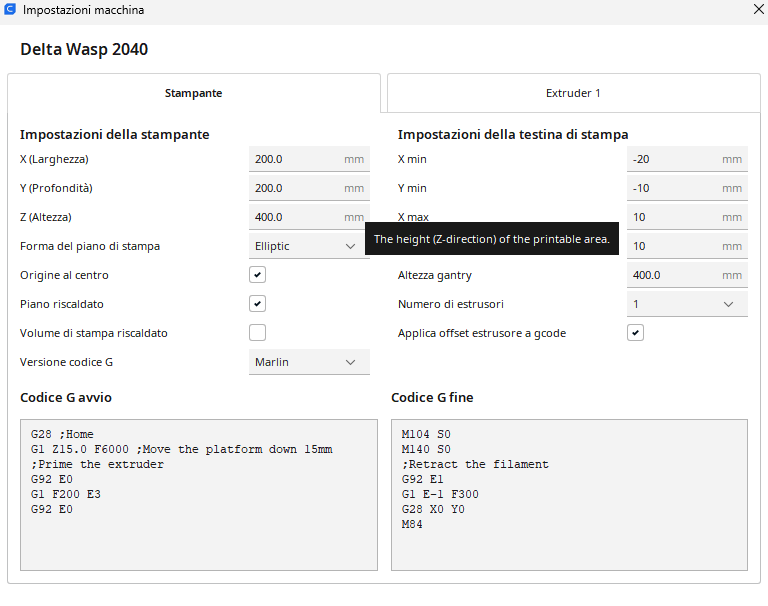This screenshot has height=606, width=768.
Task: Click the Codice G avvio label
Action: [66, 397]
